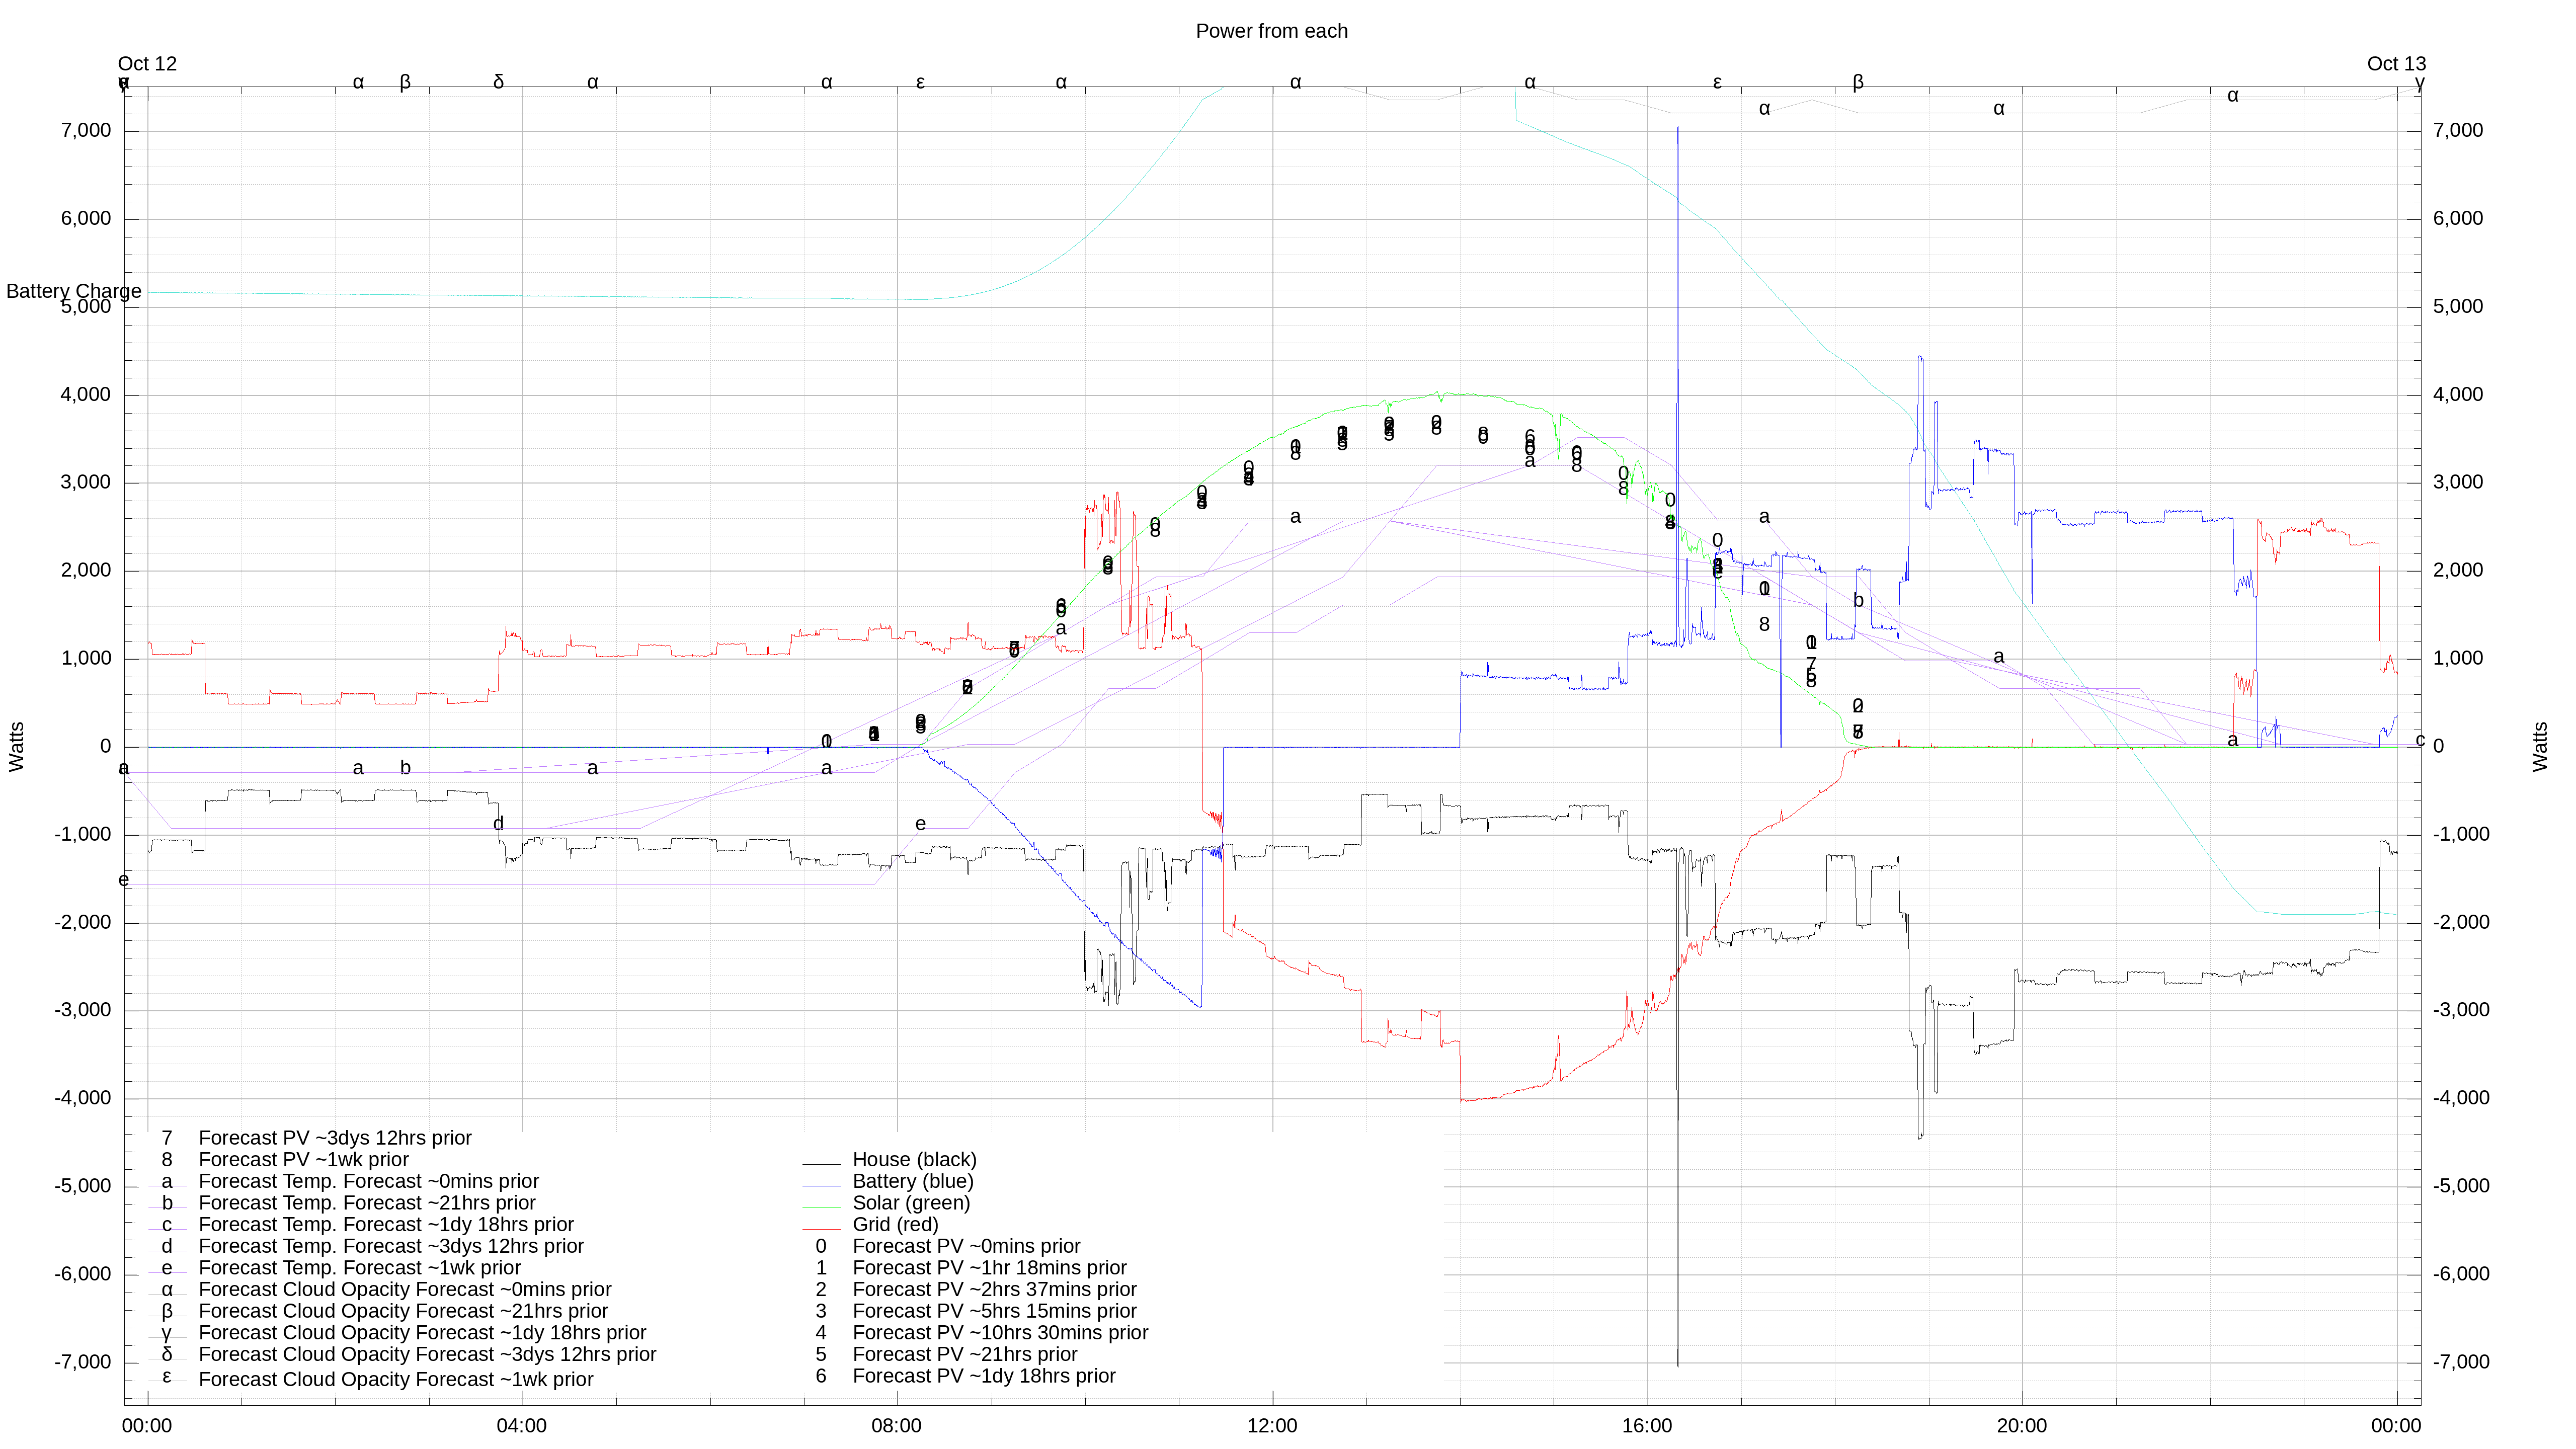Click the right axis '-4,000' tick label

(2461, 1098)
